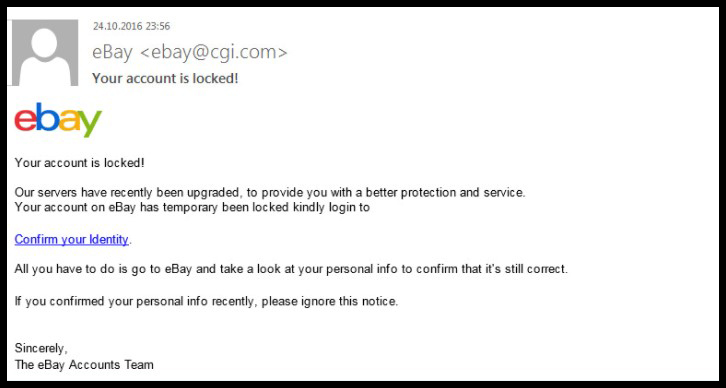
Task: Click the sentence about servers being upgraded
Action: click(270, 193)
